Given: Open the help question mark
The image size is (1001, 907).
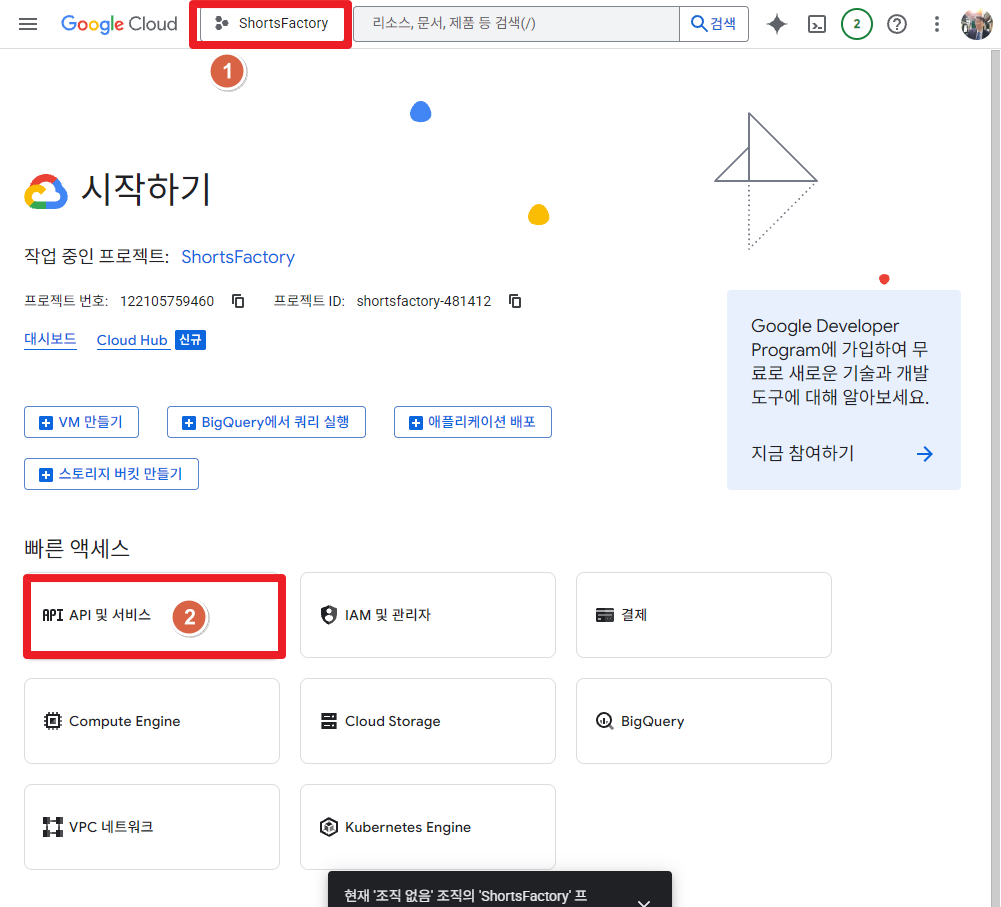Looking at the screenshot, I should pos(897,23).
